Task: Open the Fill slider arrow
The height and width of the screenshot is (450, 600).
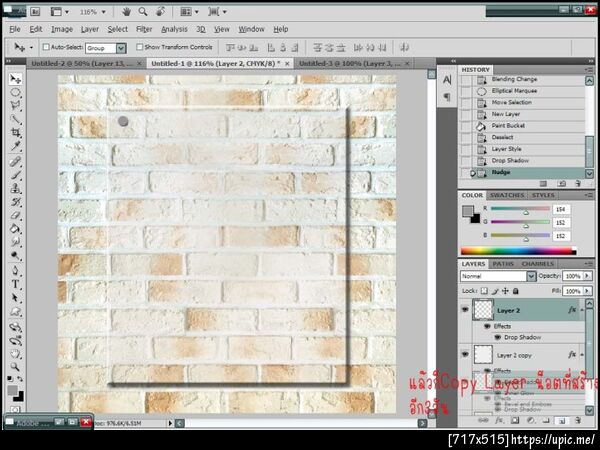Action: [587, 291]
